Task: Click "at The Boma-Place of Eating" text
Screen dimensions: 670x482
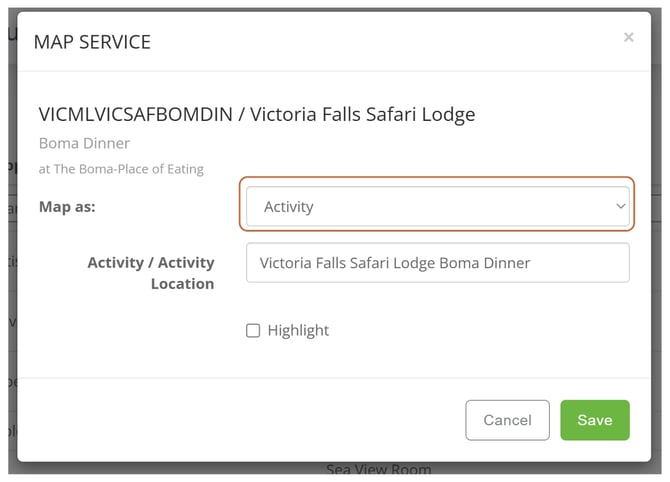Action: [x=121, y=169]
